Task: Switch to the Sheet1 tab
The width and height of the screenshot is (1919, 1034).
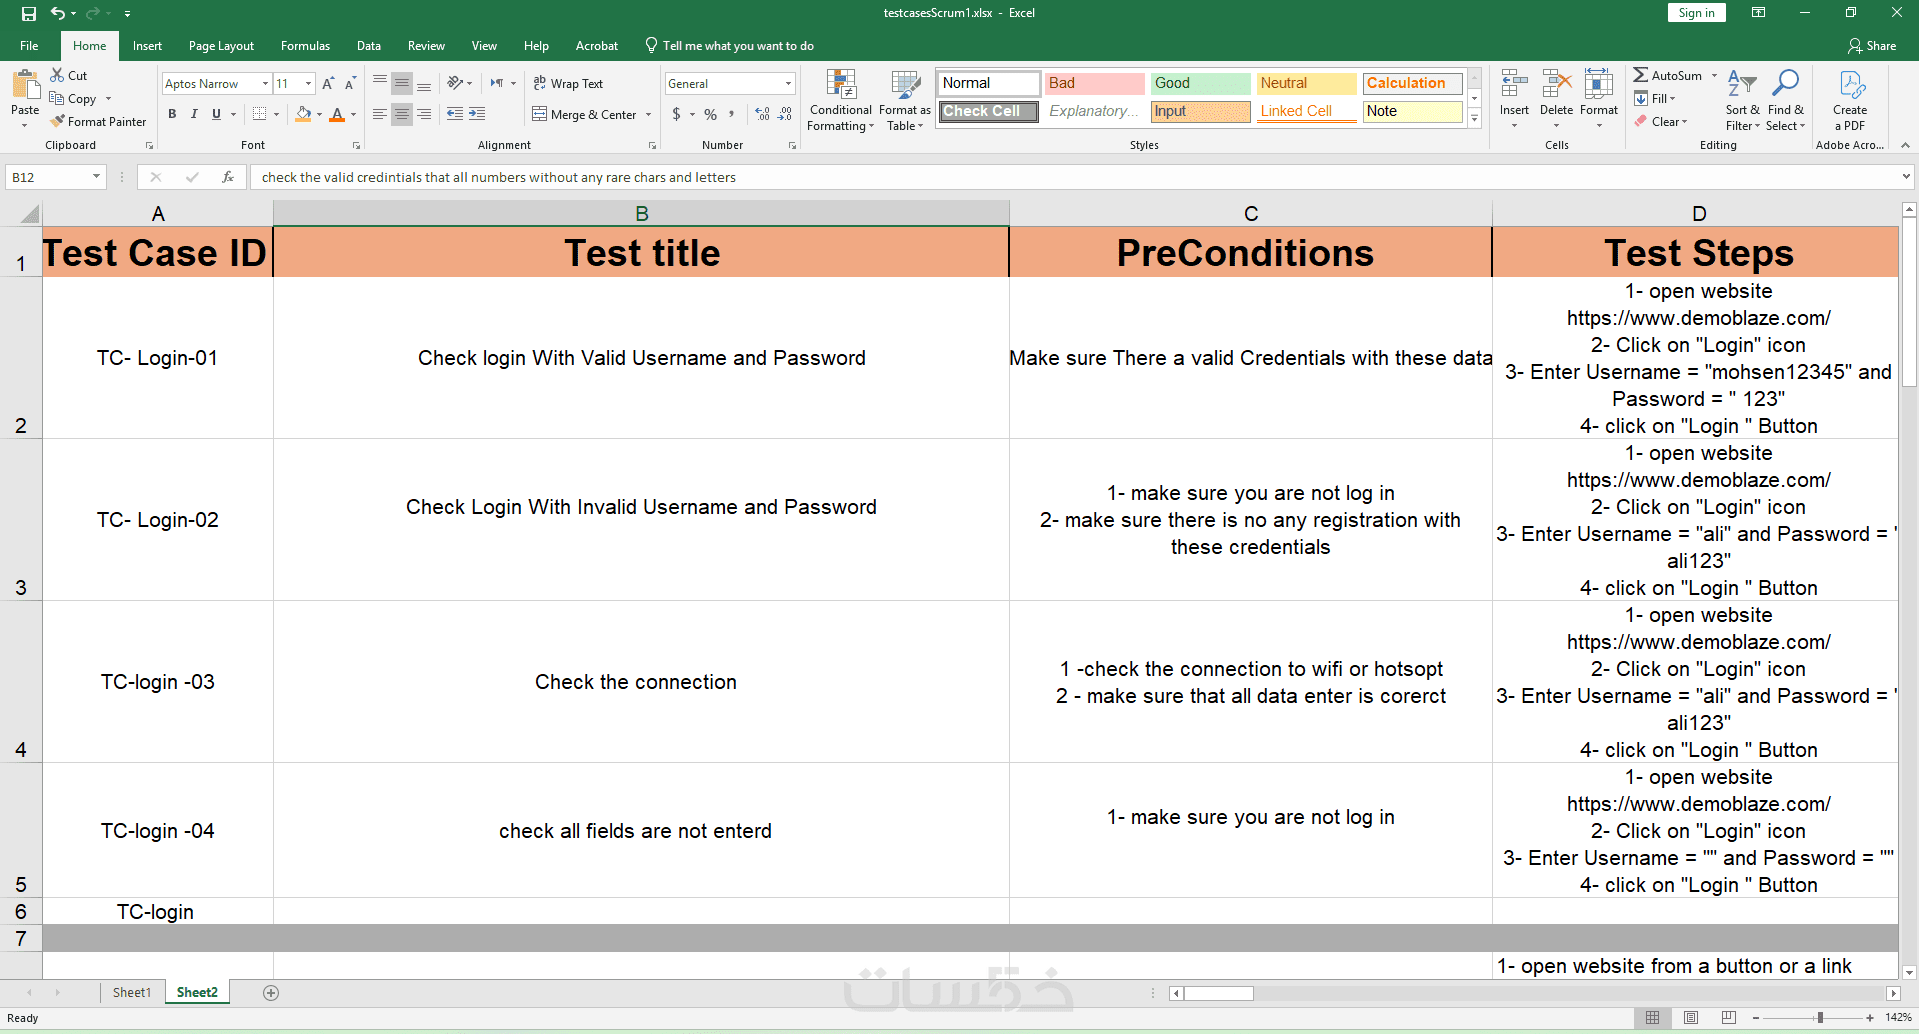Action: tap(132, 993)
